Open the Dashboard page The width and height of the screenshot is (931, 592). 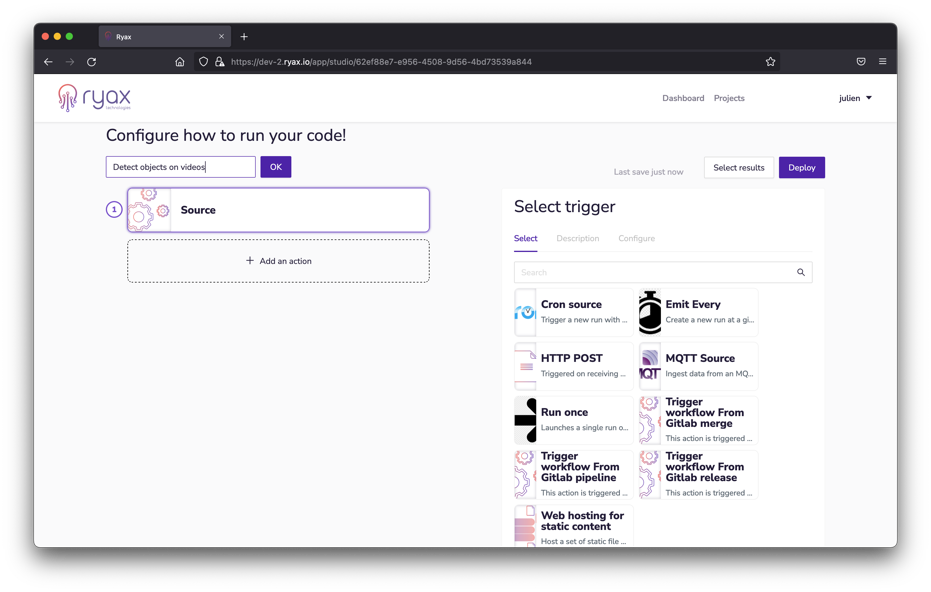683,98
